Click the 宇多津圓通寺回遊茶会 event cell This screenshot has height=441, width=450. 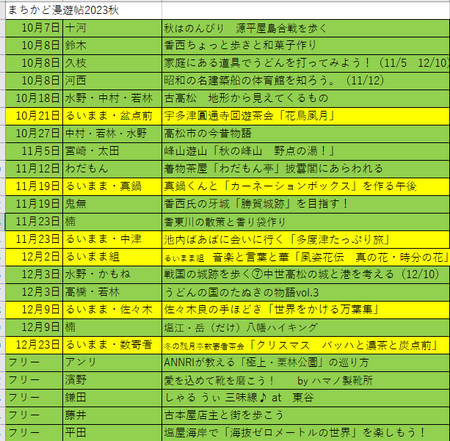(306, 116)
